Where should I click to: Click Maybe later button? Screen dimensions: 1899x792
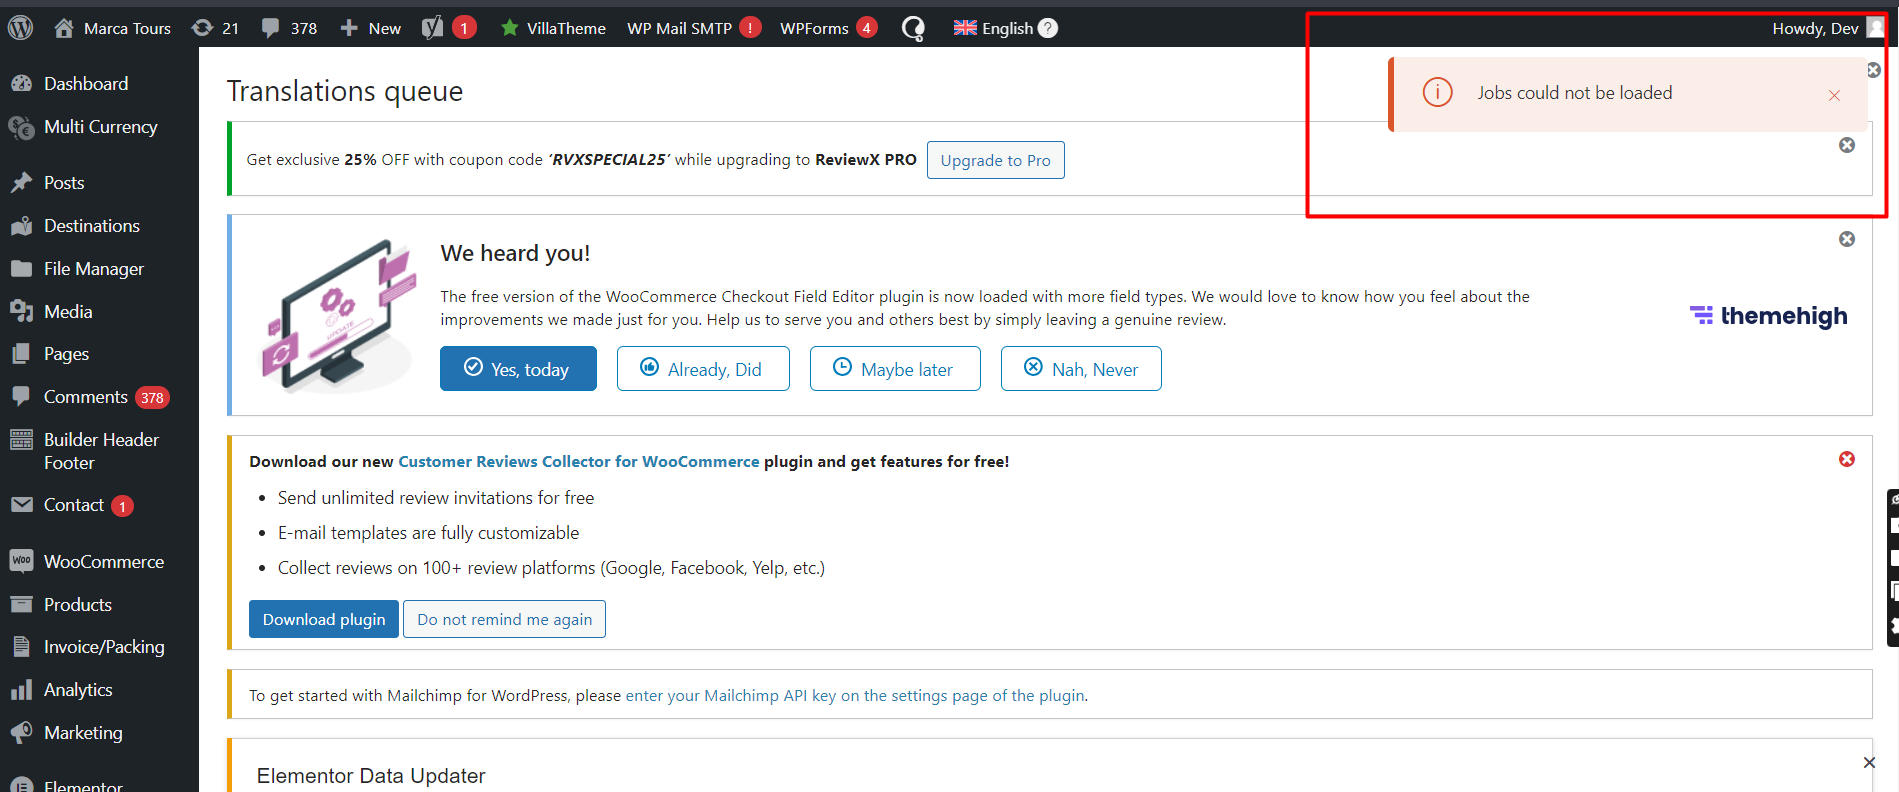pos(895,369)
